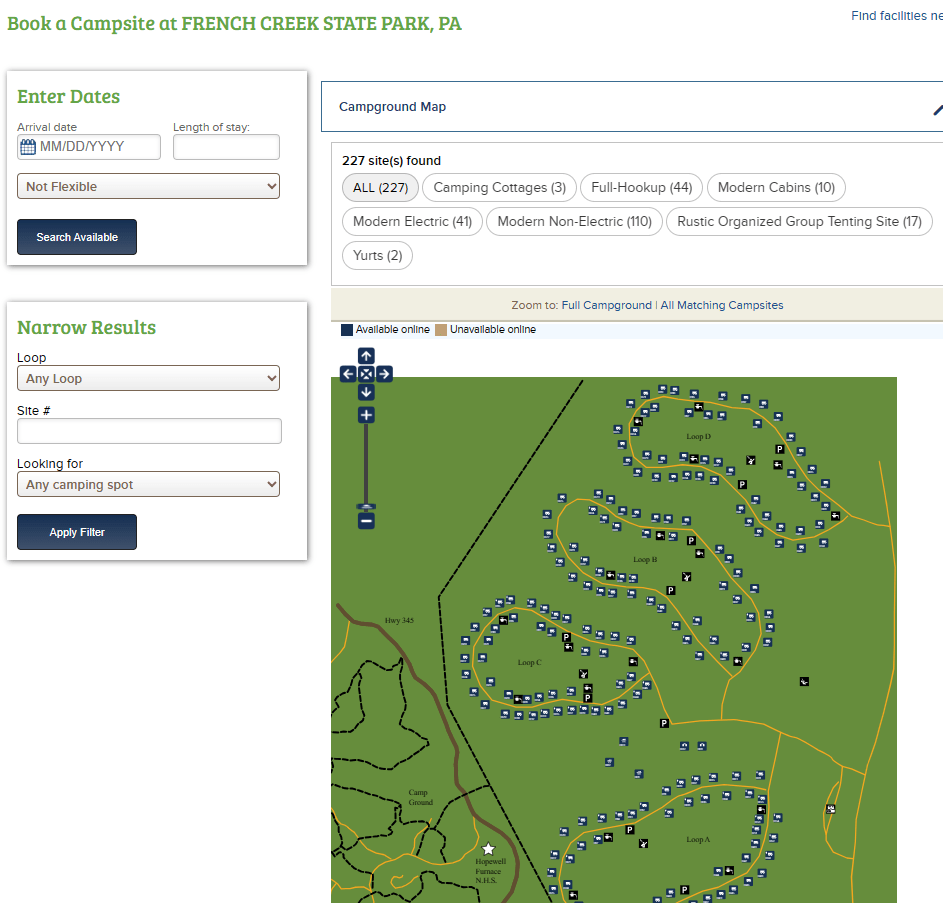Reset map view with the center icon
Screen dimensions: 943x907
[366, 374]
